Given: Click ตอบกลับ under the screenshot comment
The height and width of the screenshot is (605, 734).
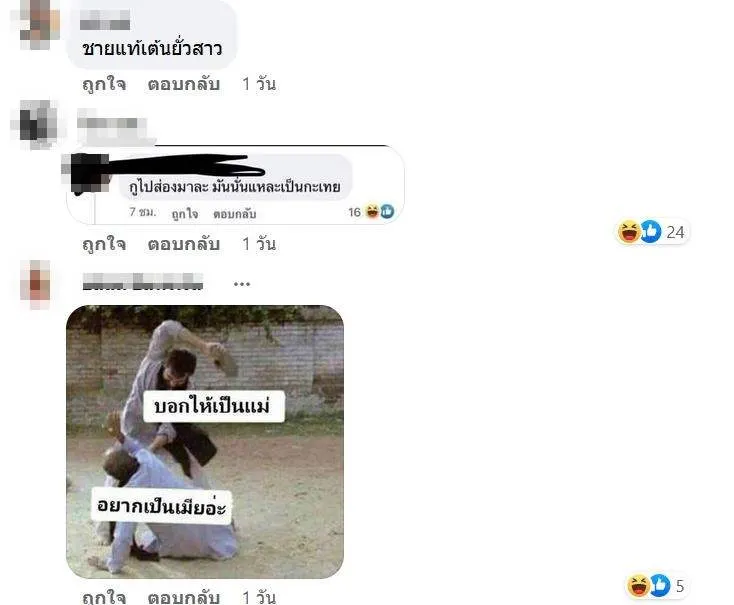Looking at the screenshot, I should click(x=184, y=244).
